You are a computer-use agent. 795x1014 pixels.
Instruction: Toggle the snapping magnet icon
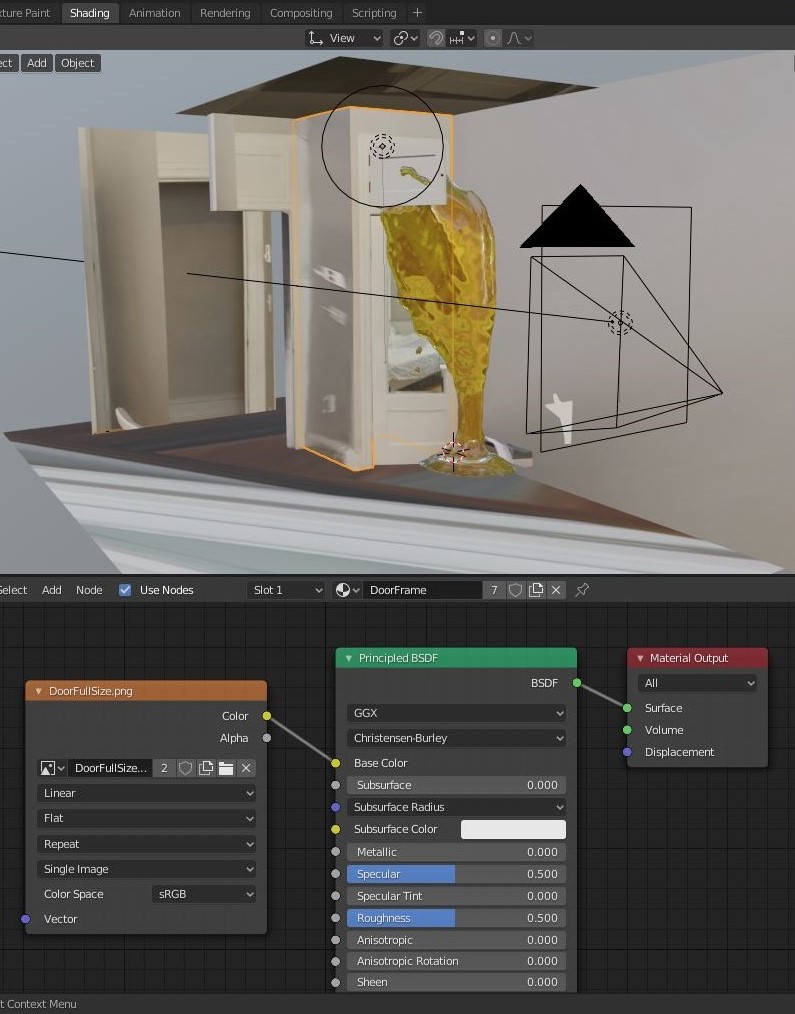click(436, 38)
